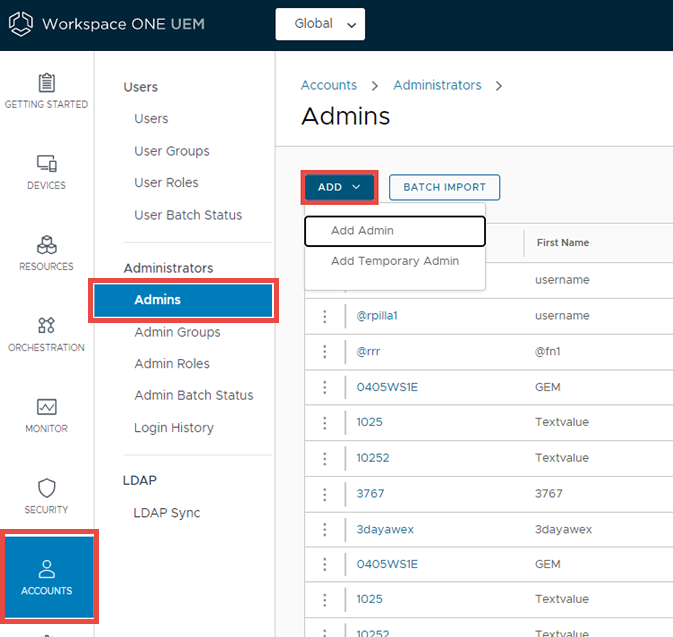Open the Devices section
Viewport: 673px width, 637px height.
(x=46, y=172)
